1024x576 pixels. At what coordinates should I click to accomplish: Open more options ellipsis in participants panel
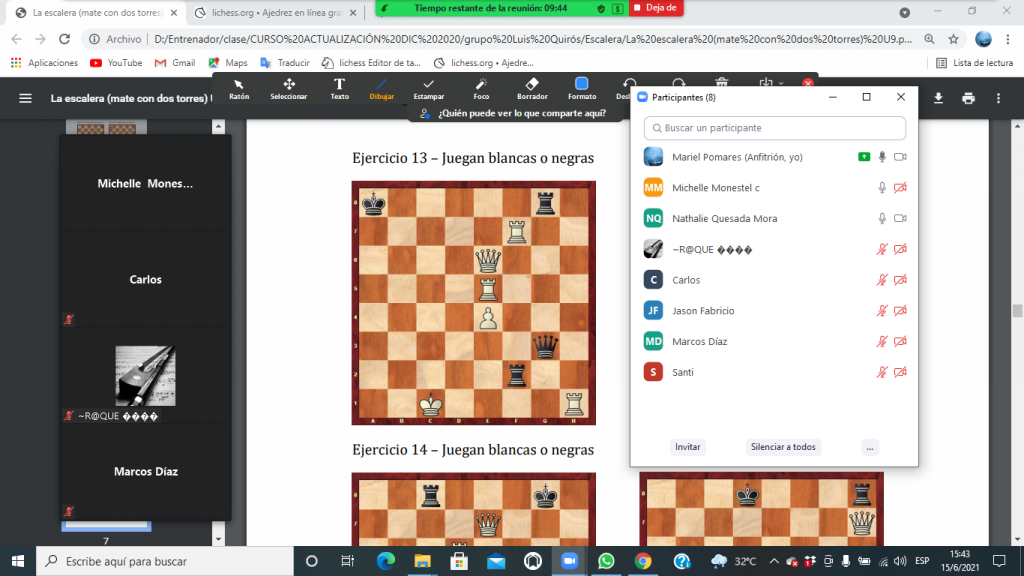point(869,447)
